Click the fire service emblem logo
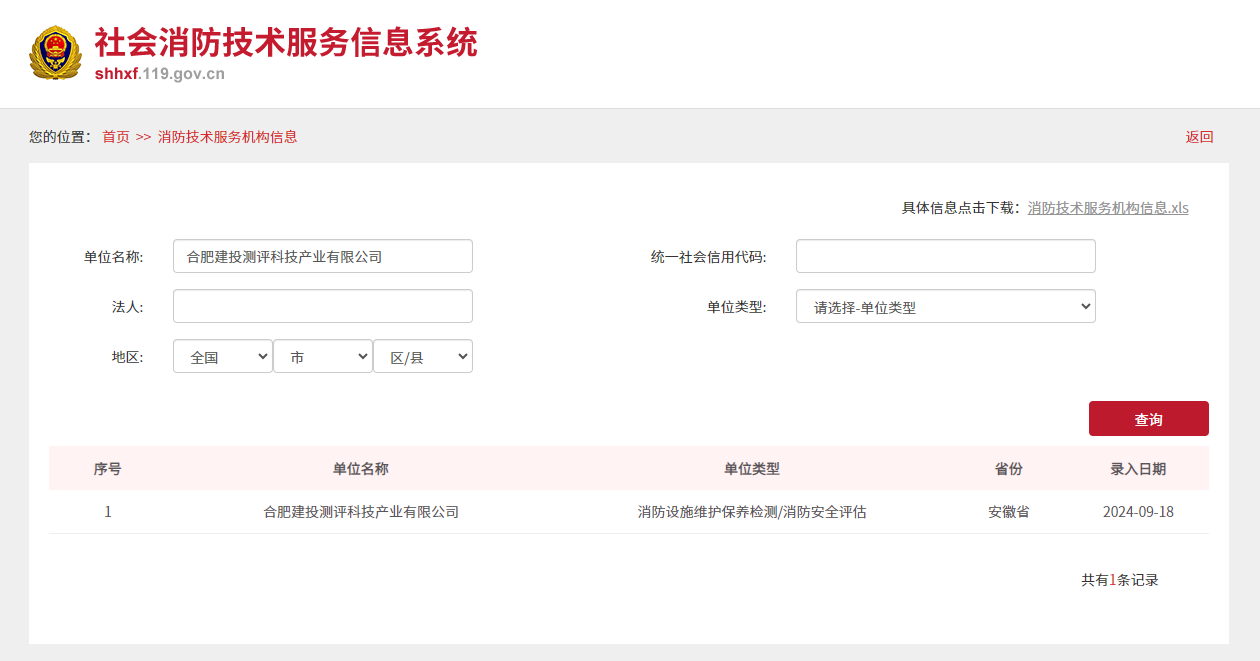The height and width of the screenshot is (661, 1260). click(54, 53)
